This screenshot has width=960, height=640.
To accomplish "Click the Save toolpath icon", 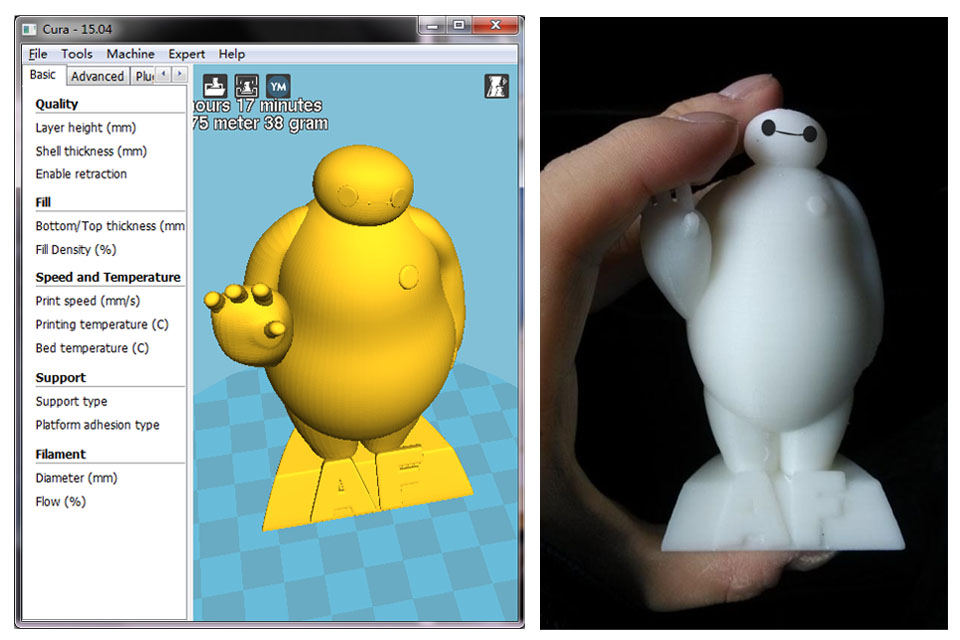I will tap(246, 86).
